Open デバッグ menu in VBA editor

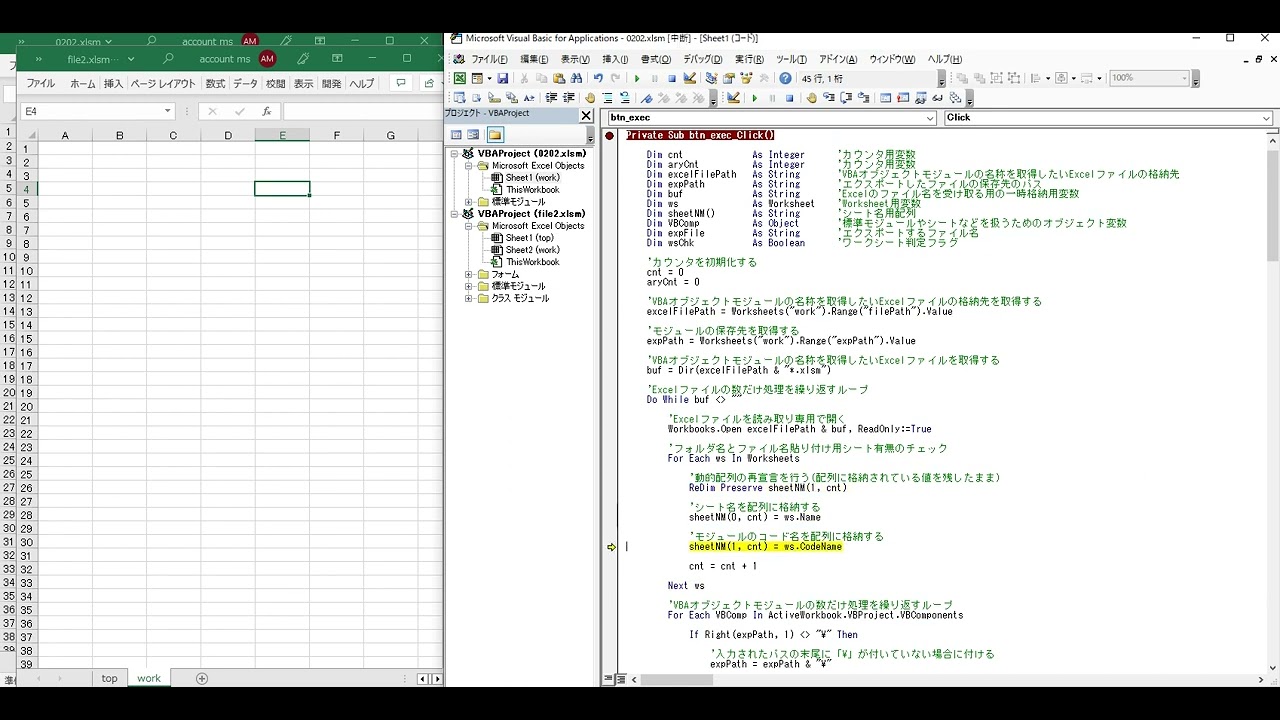coord(703,59)
